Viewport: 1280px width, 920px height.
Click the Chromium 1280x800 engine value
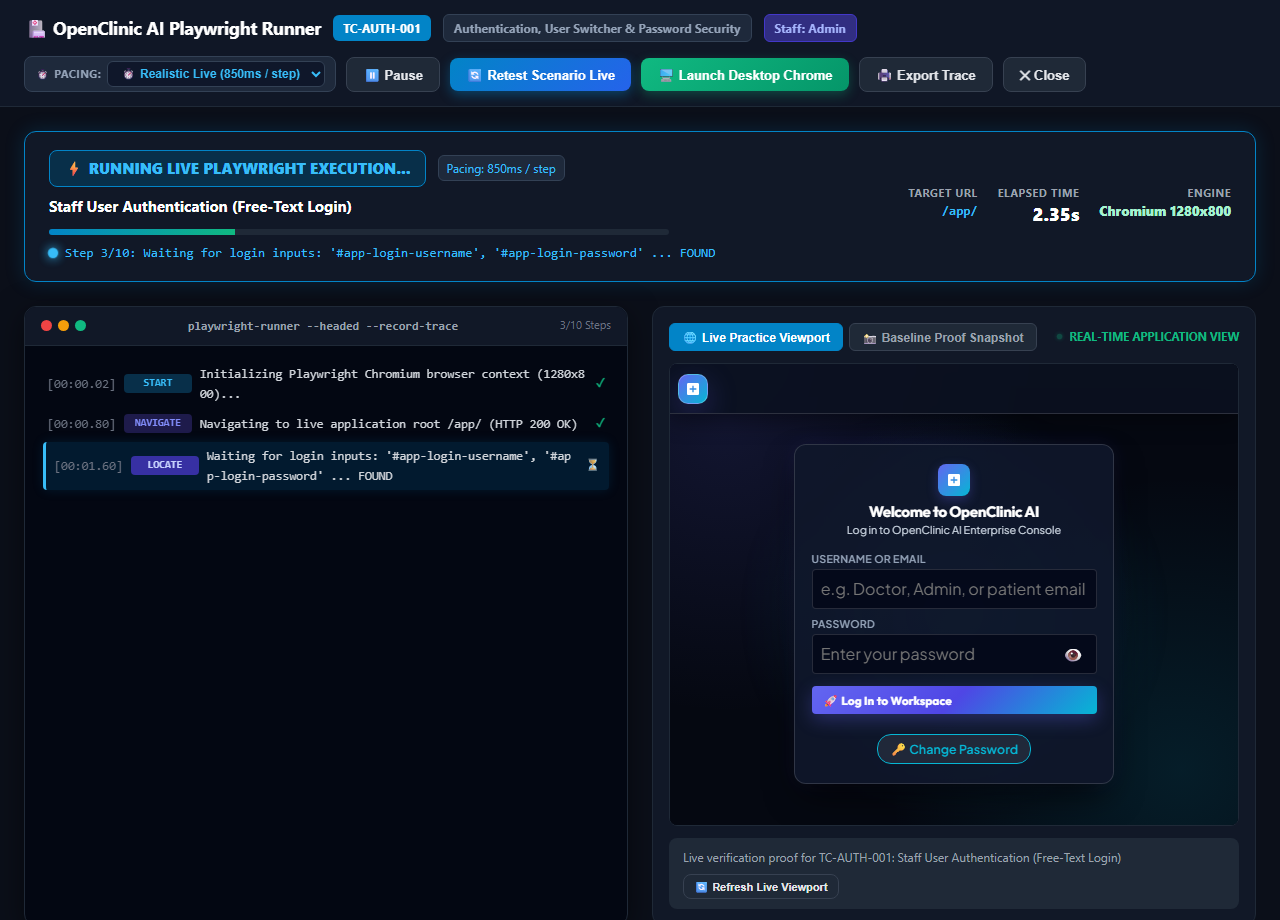pos(1165,211)
